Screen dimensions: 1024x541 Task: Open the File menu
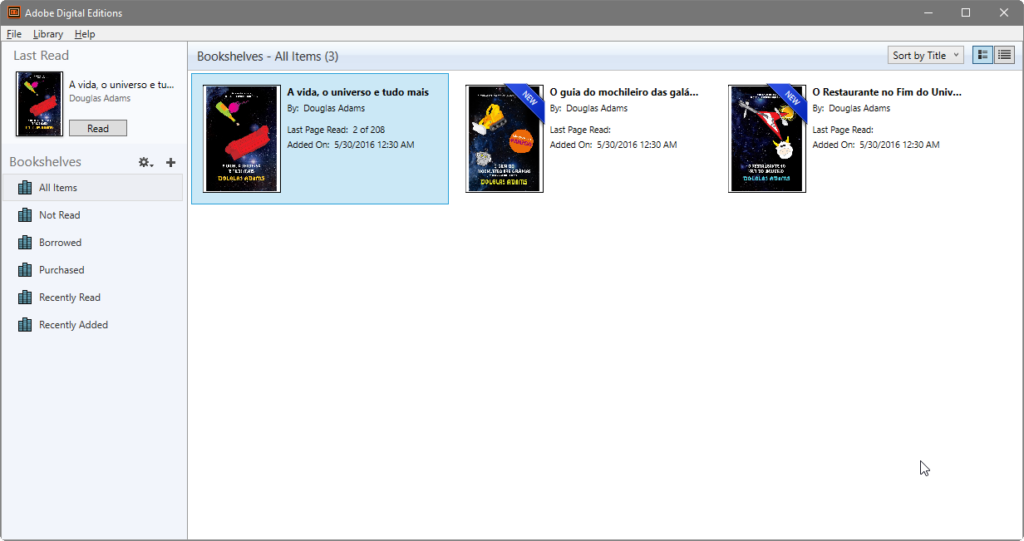point(14,34)
